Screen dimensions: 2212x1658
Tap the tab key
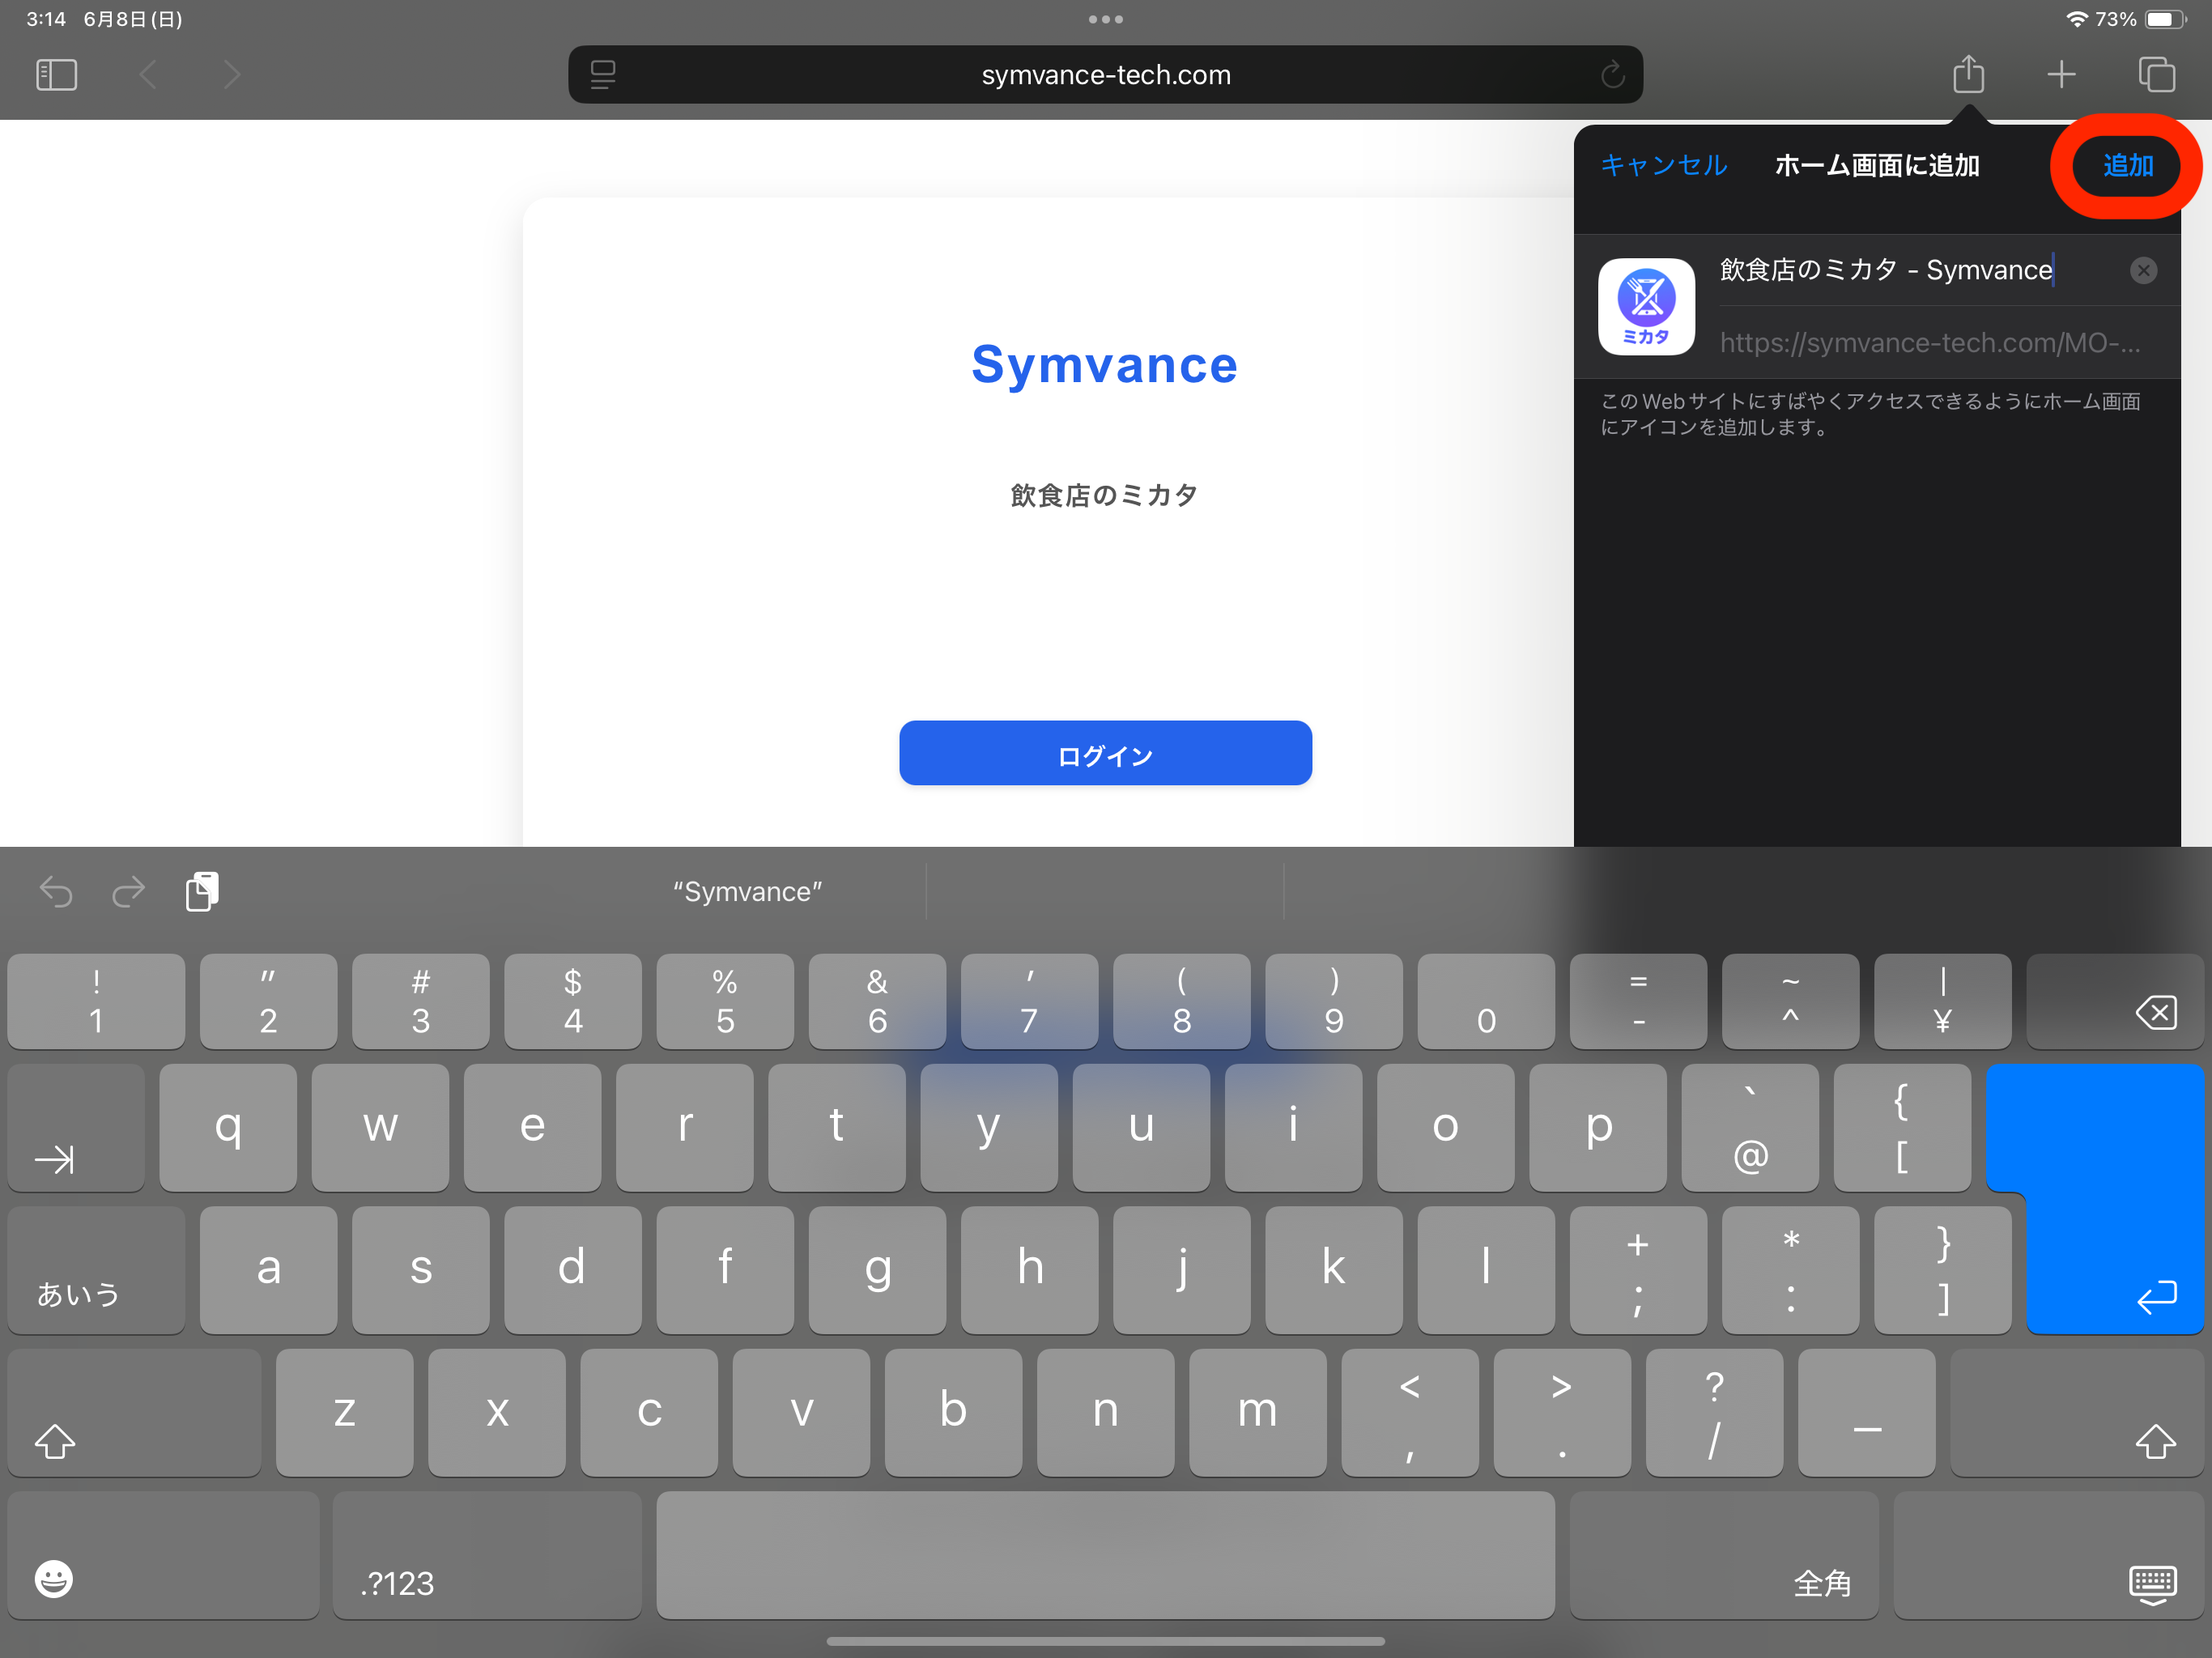(76, 1127)
